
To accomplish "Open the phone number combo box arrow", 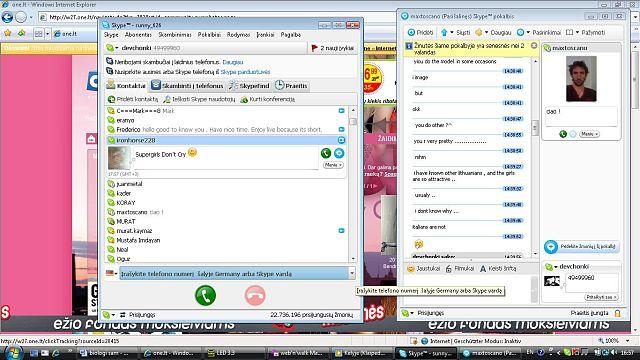I will coord(352,273).
